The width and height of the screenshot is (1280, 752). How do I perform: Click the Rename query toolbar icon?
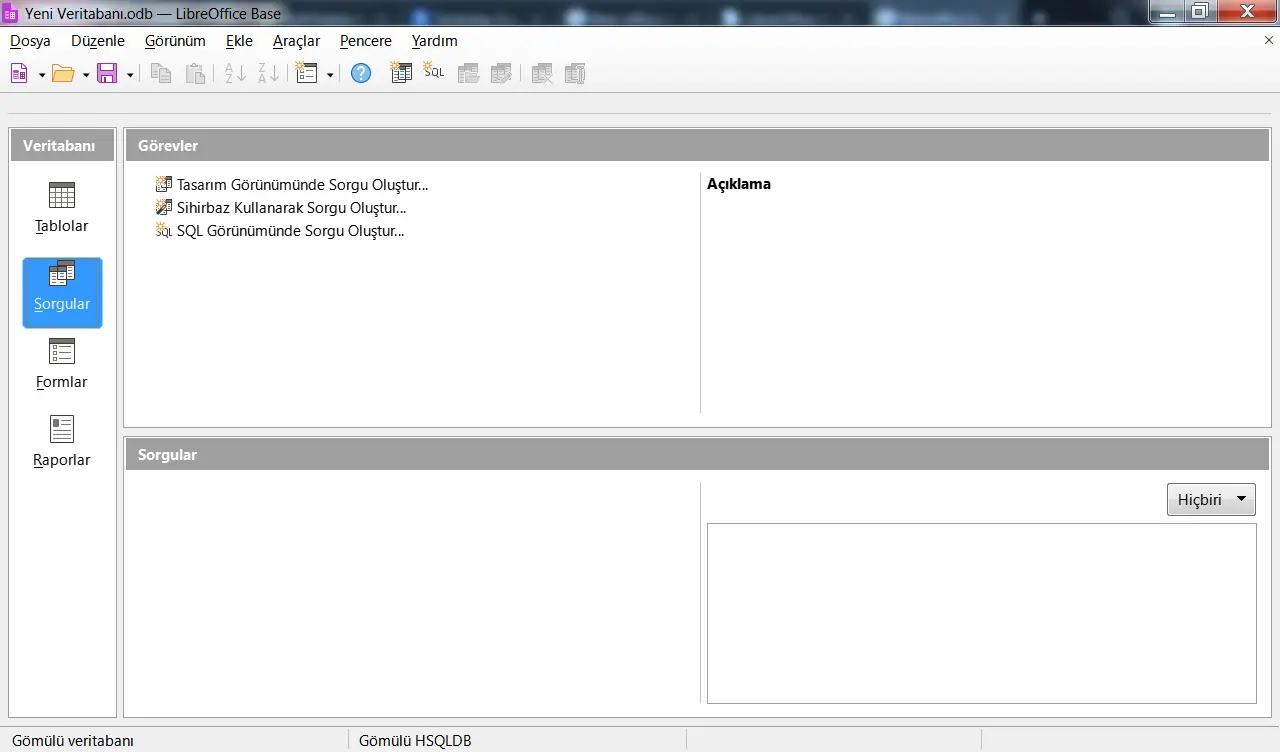575,73
